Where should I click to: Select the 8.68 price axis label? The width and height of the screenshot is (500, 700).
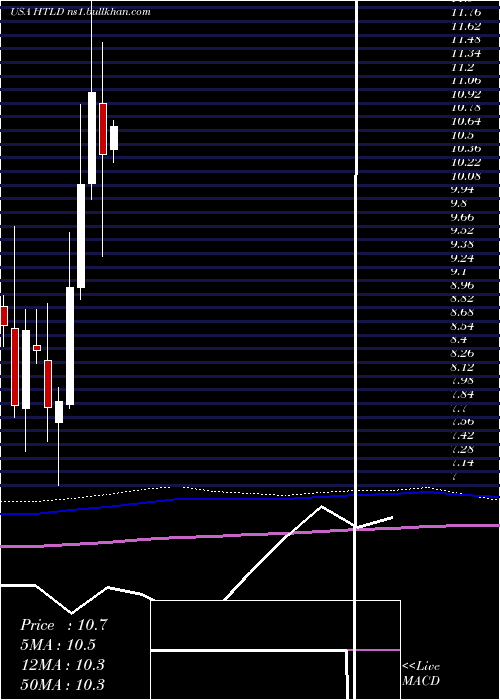pyautogui.click(x=462, y=312)
